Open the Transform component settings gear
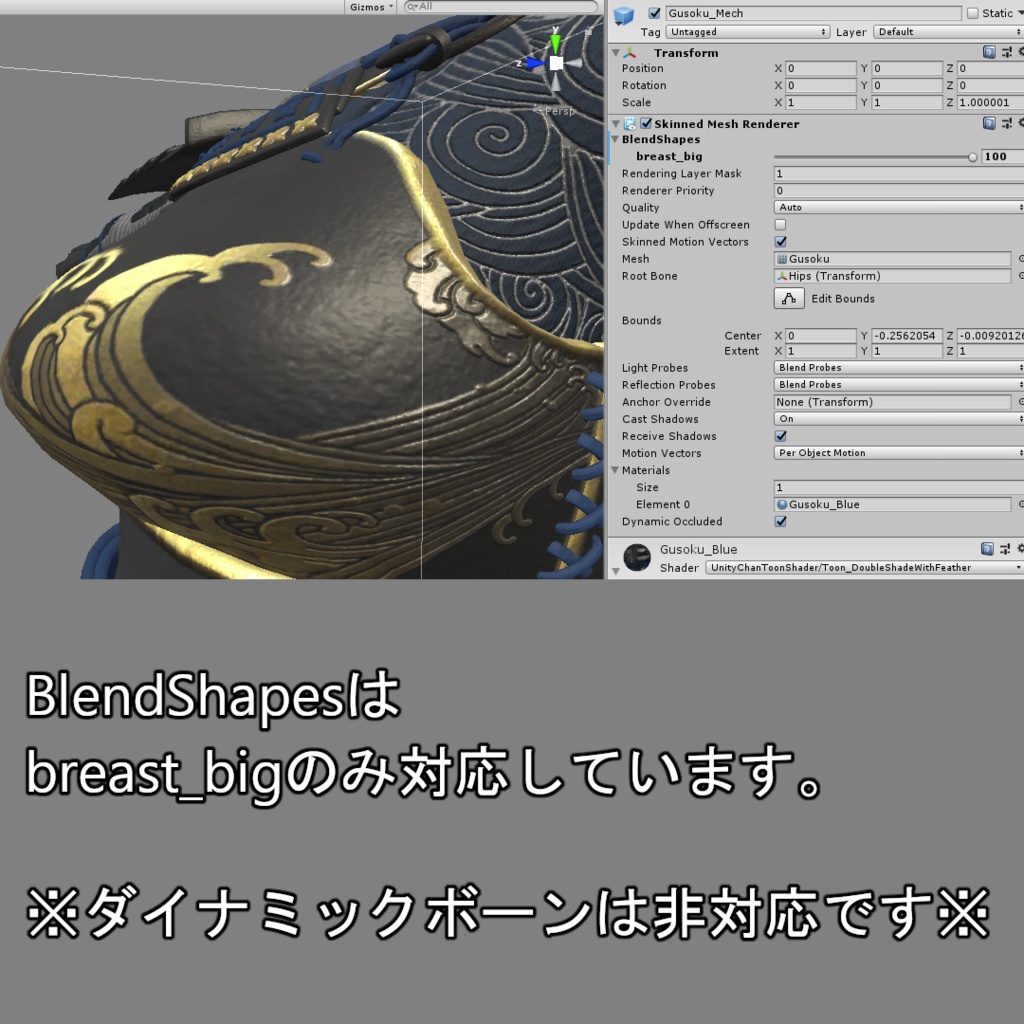The width and height of the screenshot is (1024, 1024). pos(1020,52)
